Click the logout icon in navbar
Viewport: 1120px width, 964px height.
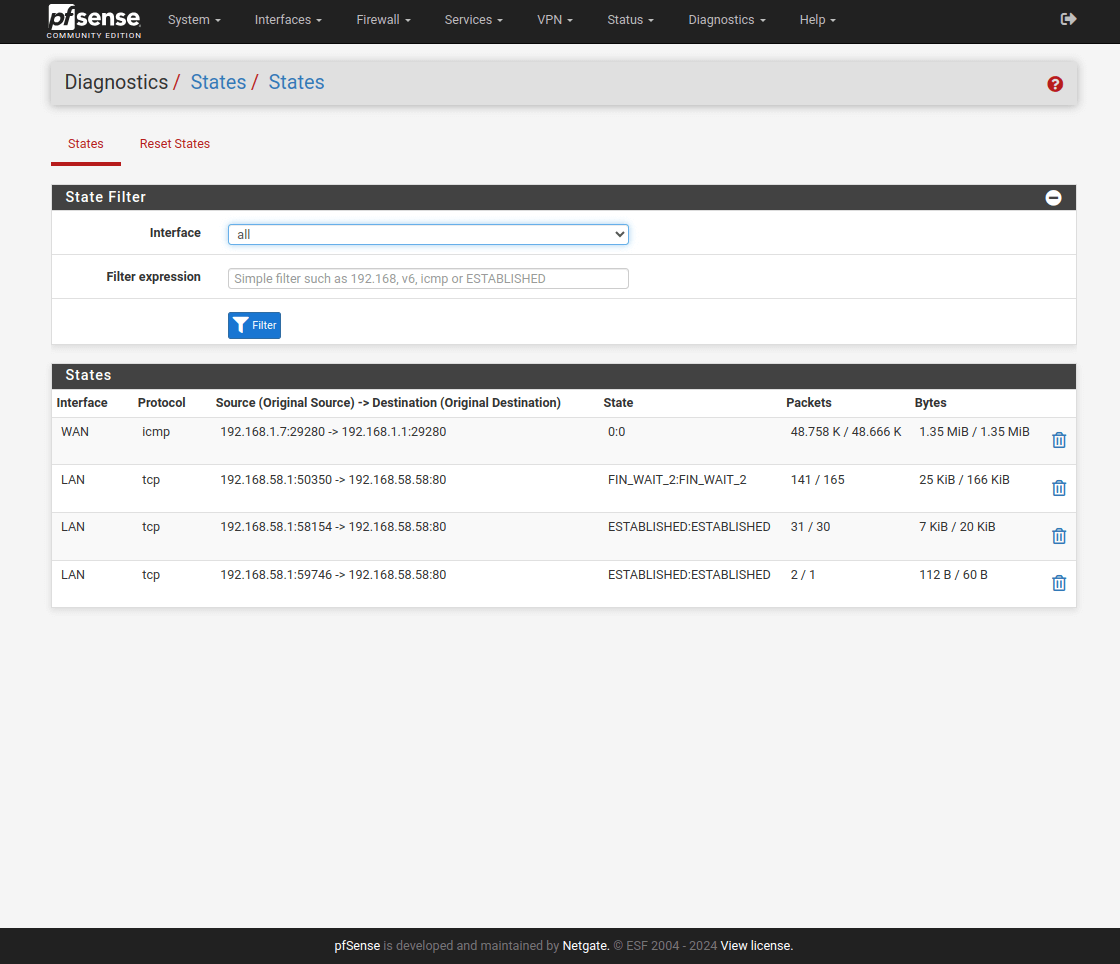1068,19
